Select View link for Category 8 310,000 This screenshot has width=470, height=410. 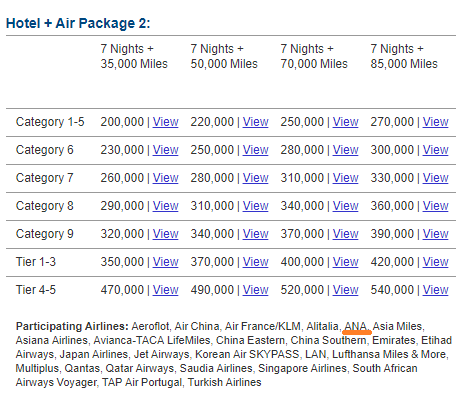[255, 206]
